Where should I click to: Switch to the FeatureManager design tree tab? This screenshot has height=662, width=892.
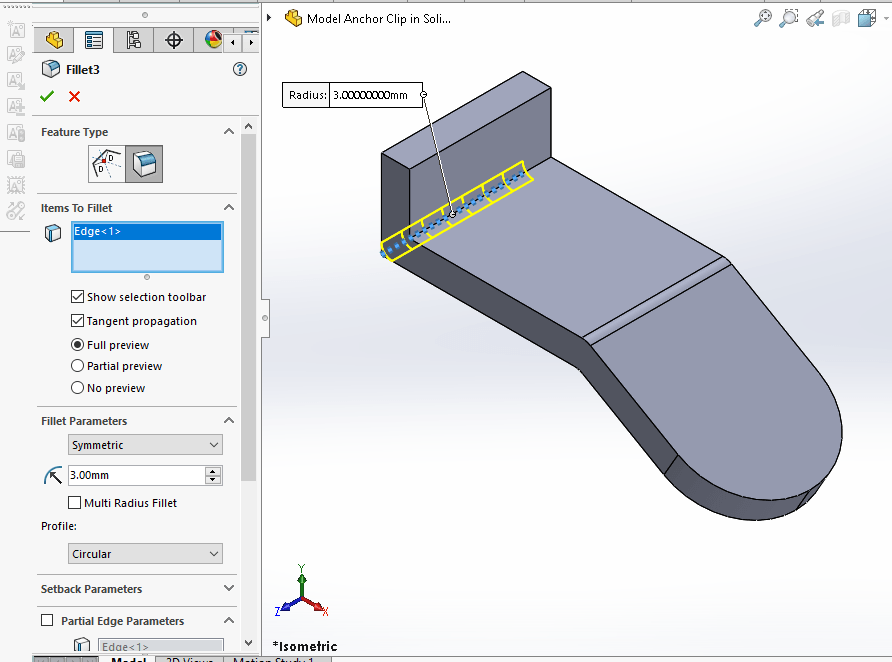[x=53, y=40]
